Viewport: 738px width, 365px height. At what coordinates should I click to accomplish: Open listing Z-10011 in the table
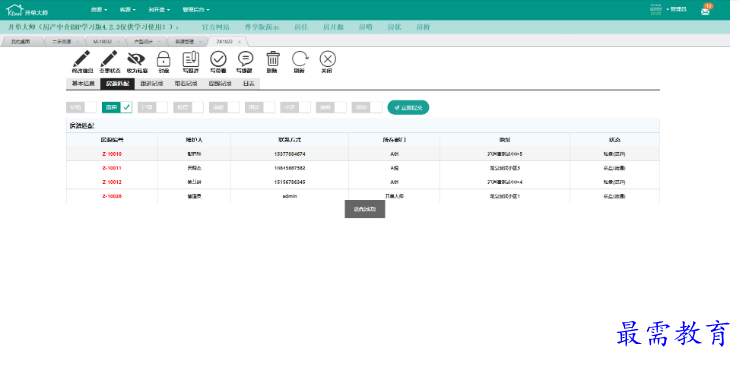pyautogui.click(x=112, y=168)
